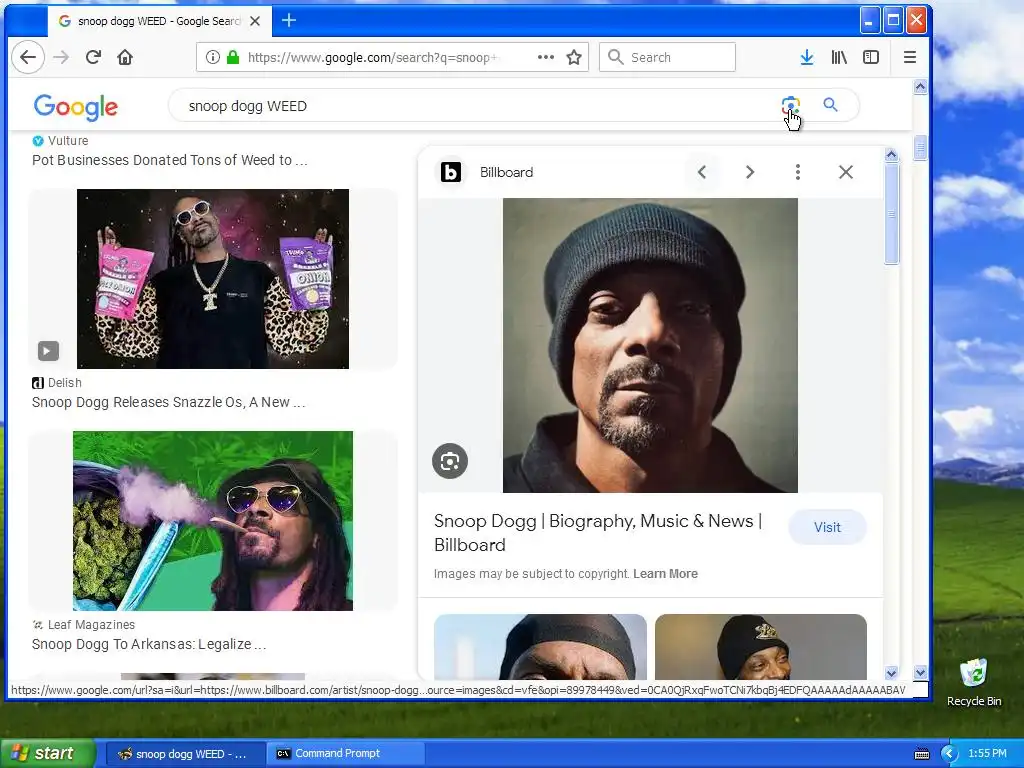Open the Firefox hamburger menu
The image size is (1024, 768).
click(x=910, y=57)
